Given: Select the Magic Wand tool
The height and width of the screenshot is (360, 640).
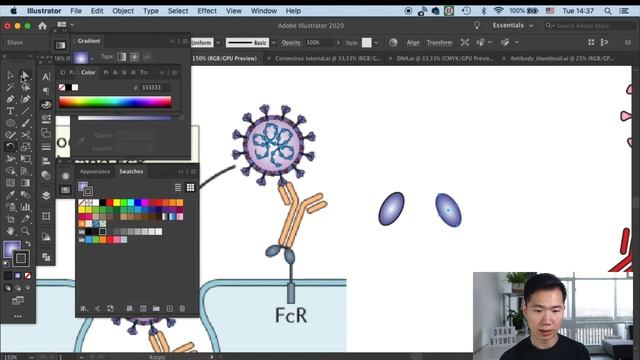Looking at the screenshot, I should point(10,87).
